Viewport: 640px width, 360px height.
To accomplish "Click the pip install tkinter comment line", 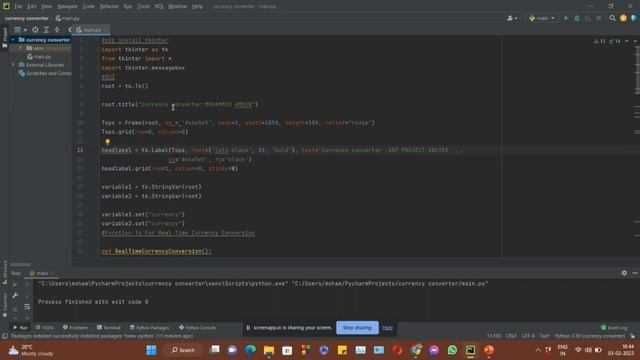I will point(135,40).
